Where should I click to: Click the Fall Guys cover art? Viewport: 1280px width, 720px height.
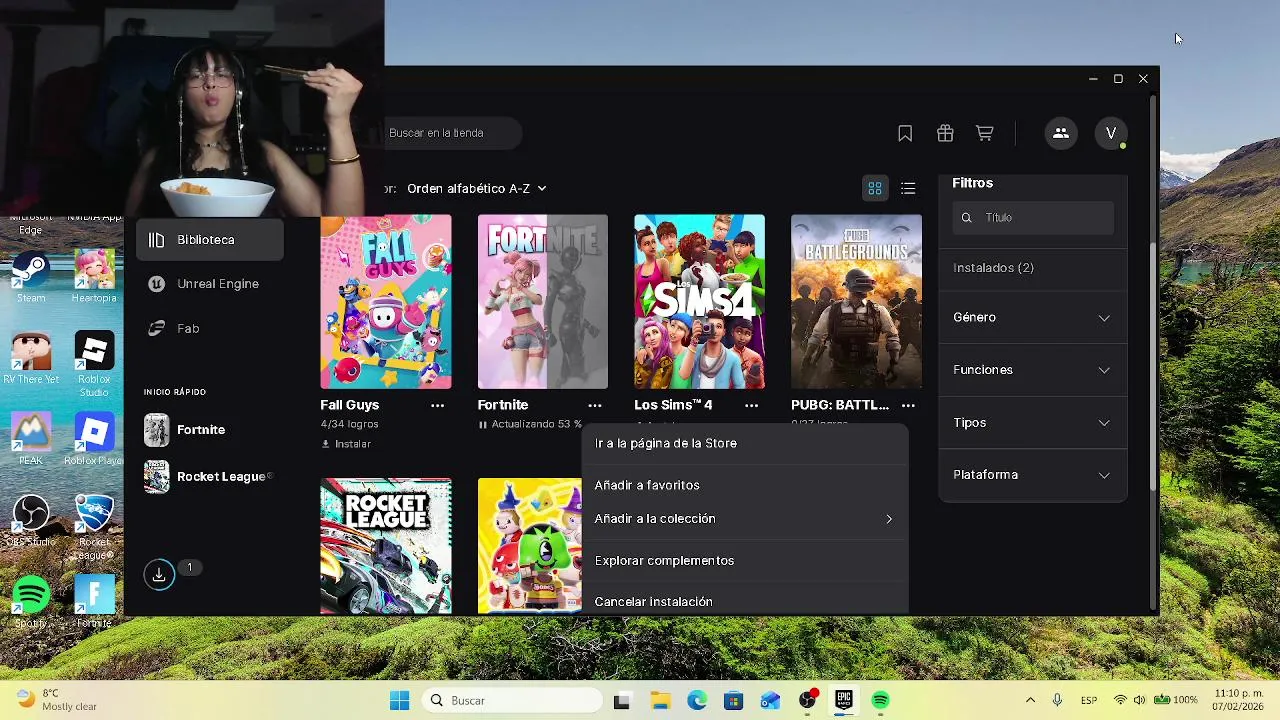click(386, 302)
